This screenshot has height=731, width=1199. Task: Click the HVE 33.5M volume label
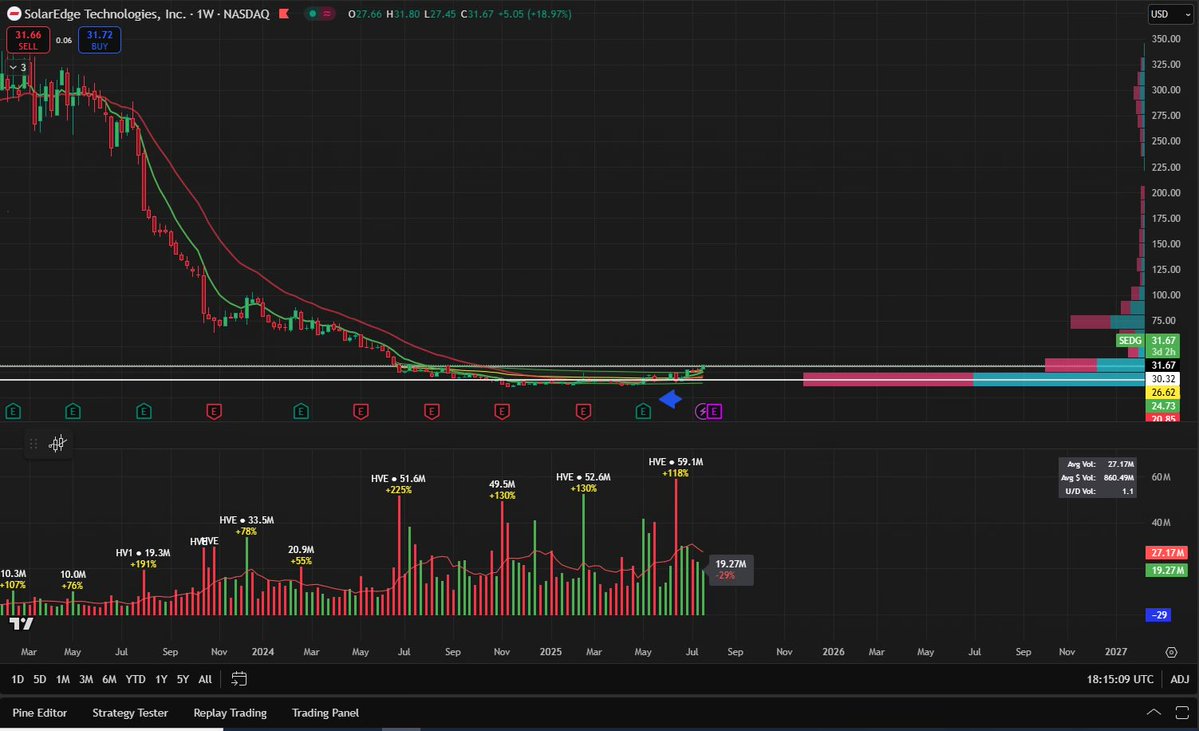(246, 520)
